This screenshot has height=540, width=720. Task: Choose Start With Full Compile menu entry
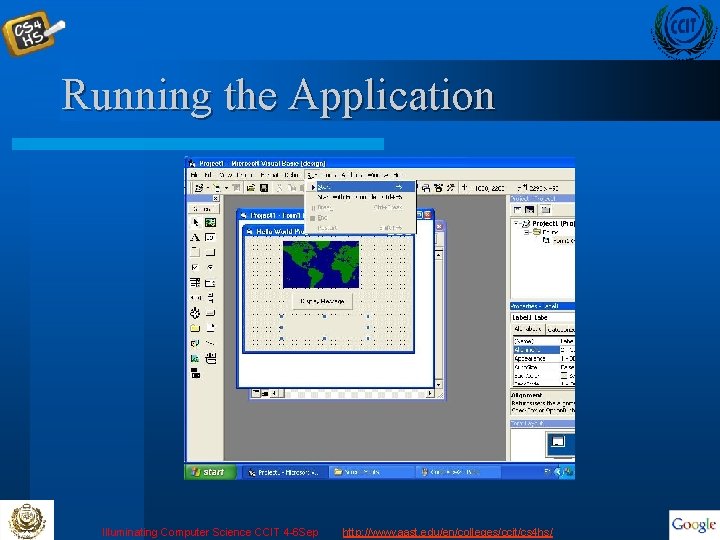(x=360, y=197)
